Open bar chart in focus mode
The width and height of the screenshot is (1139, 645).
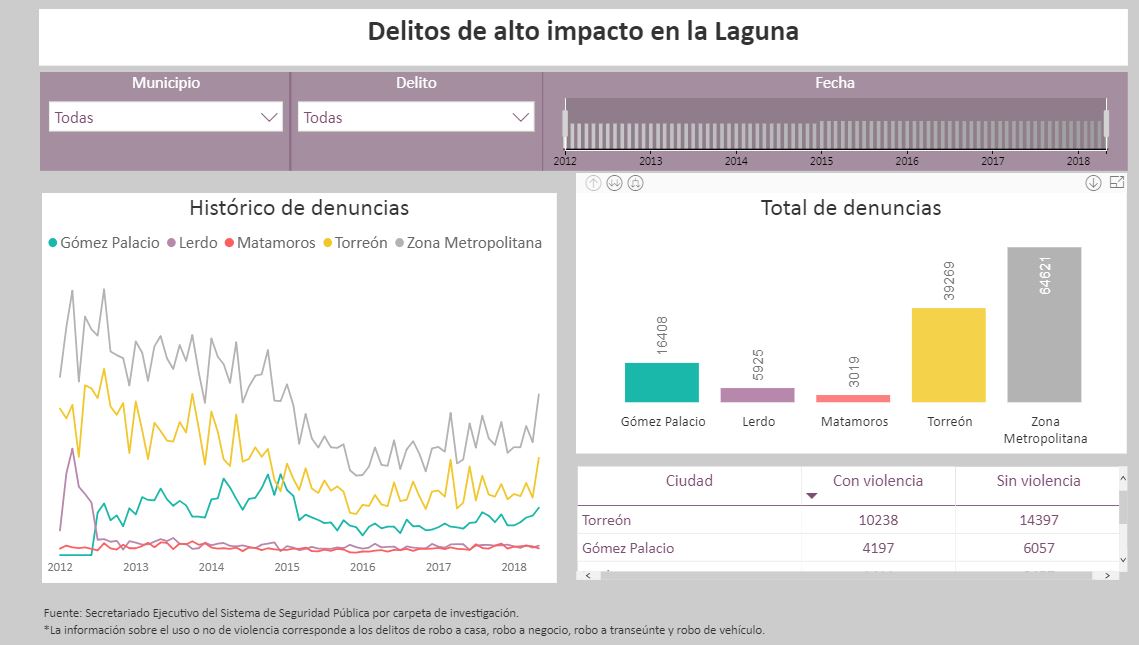(1117, 183)
